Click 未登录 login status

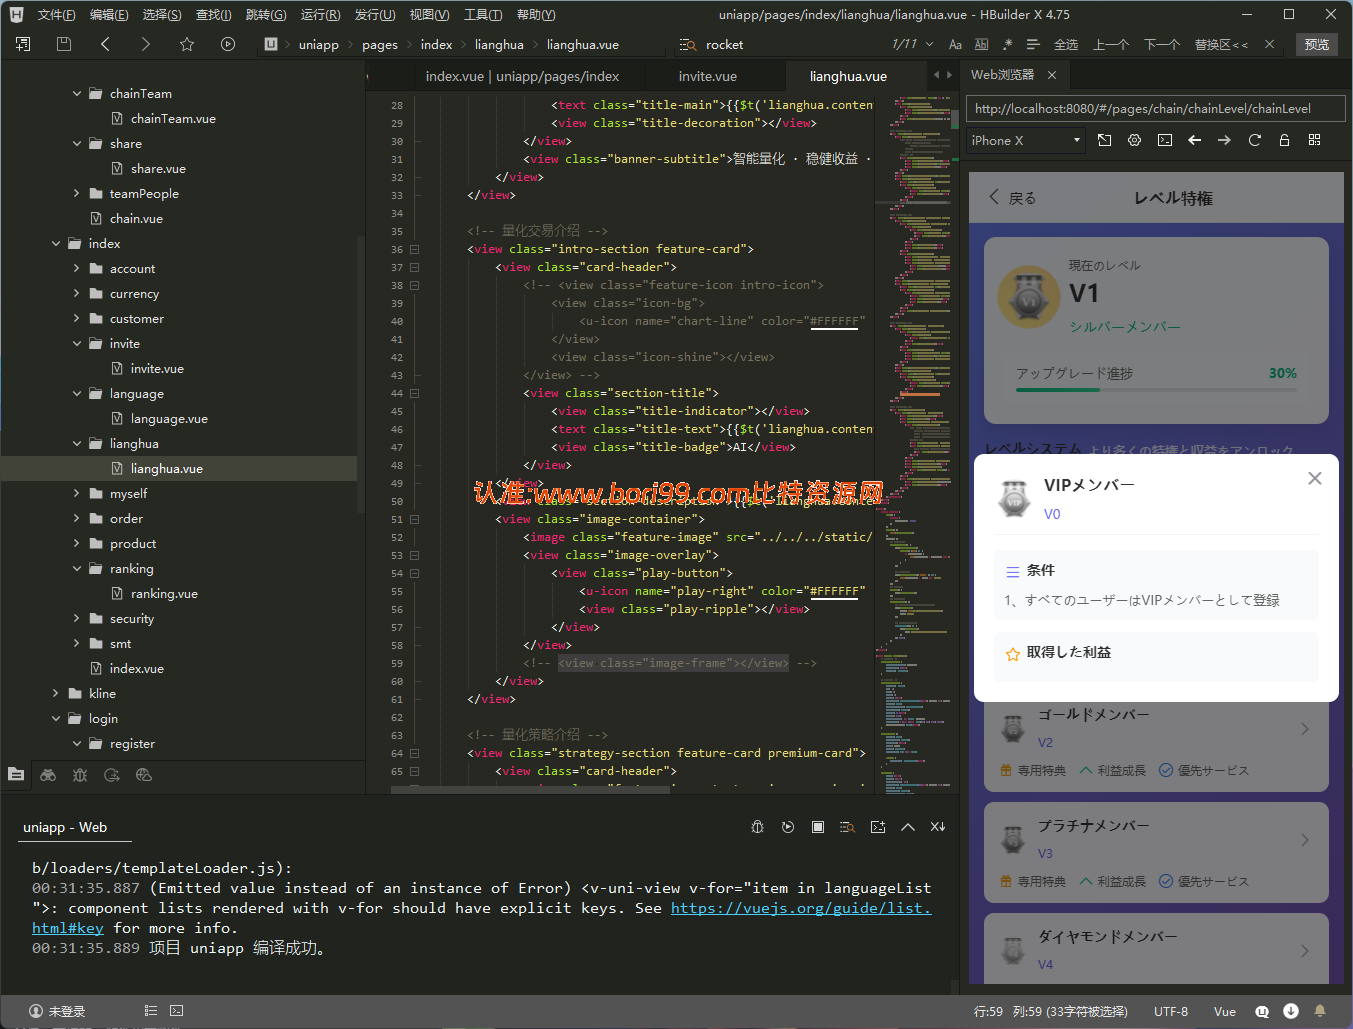[57, 1011]
